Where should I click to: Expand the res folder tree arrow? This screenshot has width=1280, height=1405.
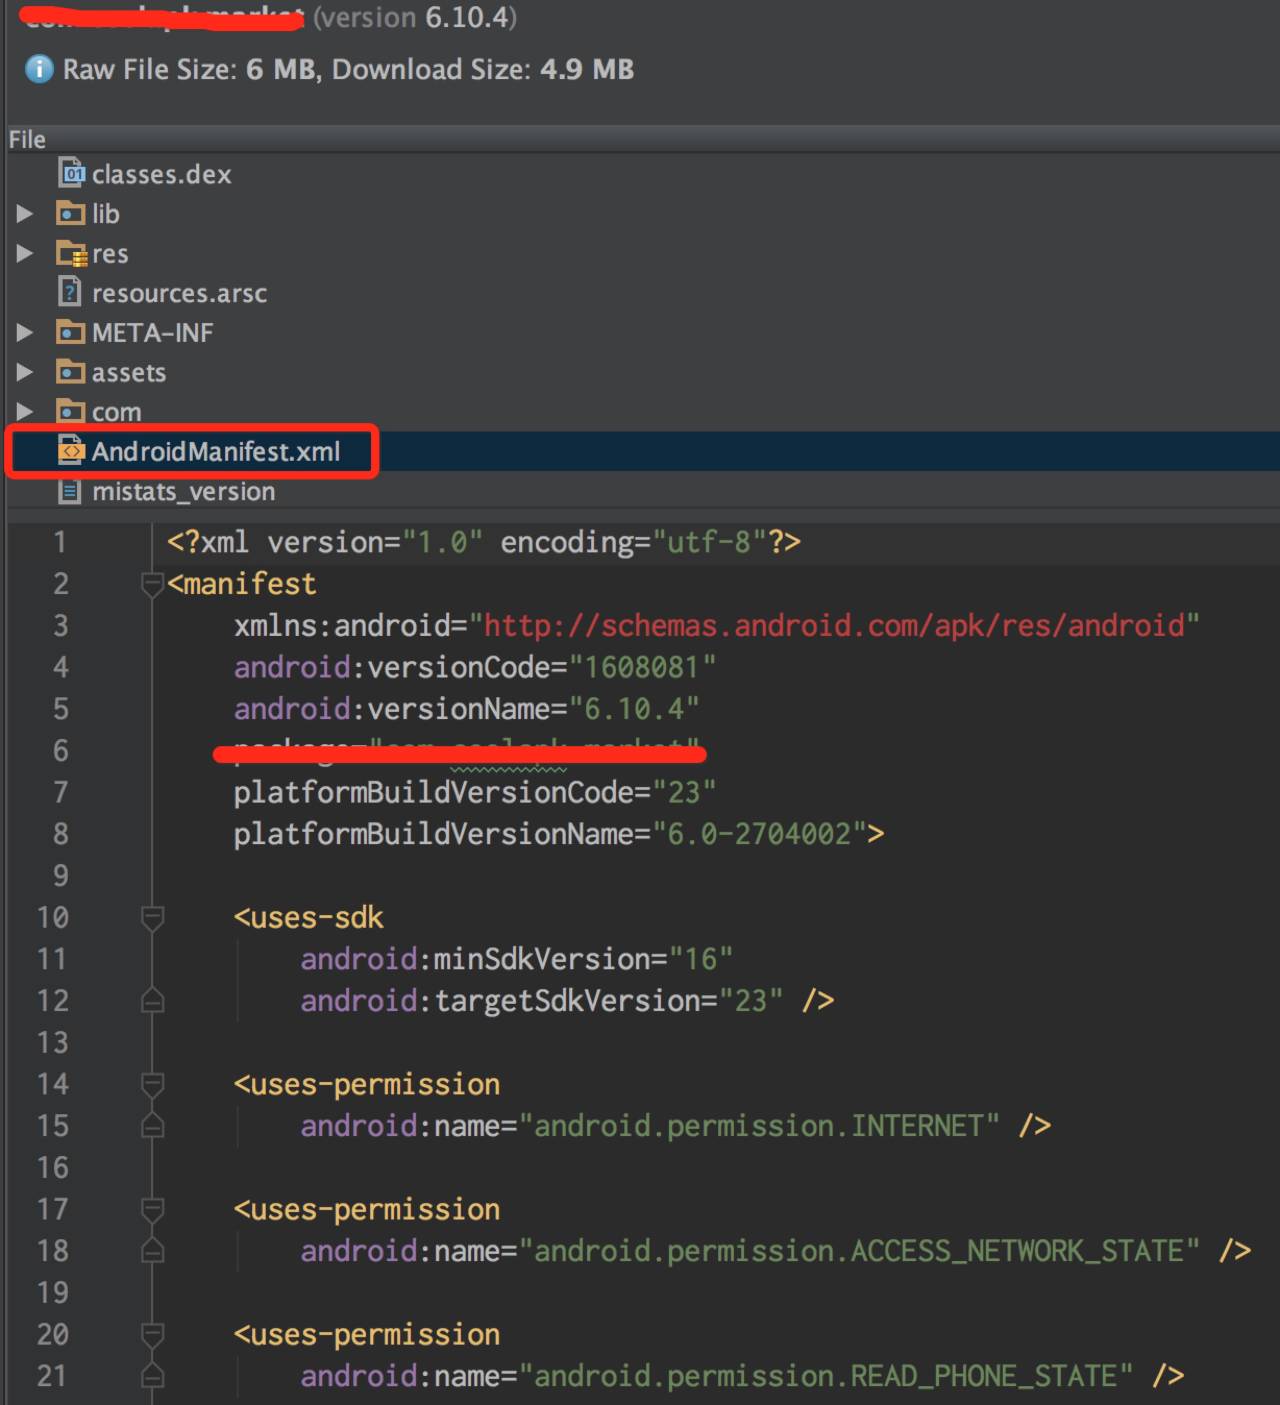click(x=25, y=254)
